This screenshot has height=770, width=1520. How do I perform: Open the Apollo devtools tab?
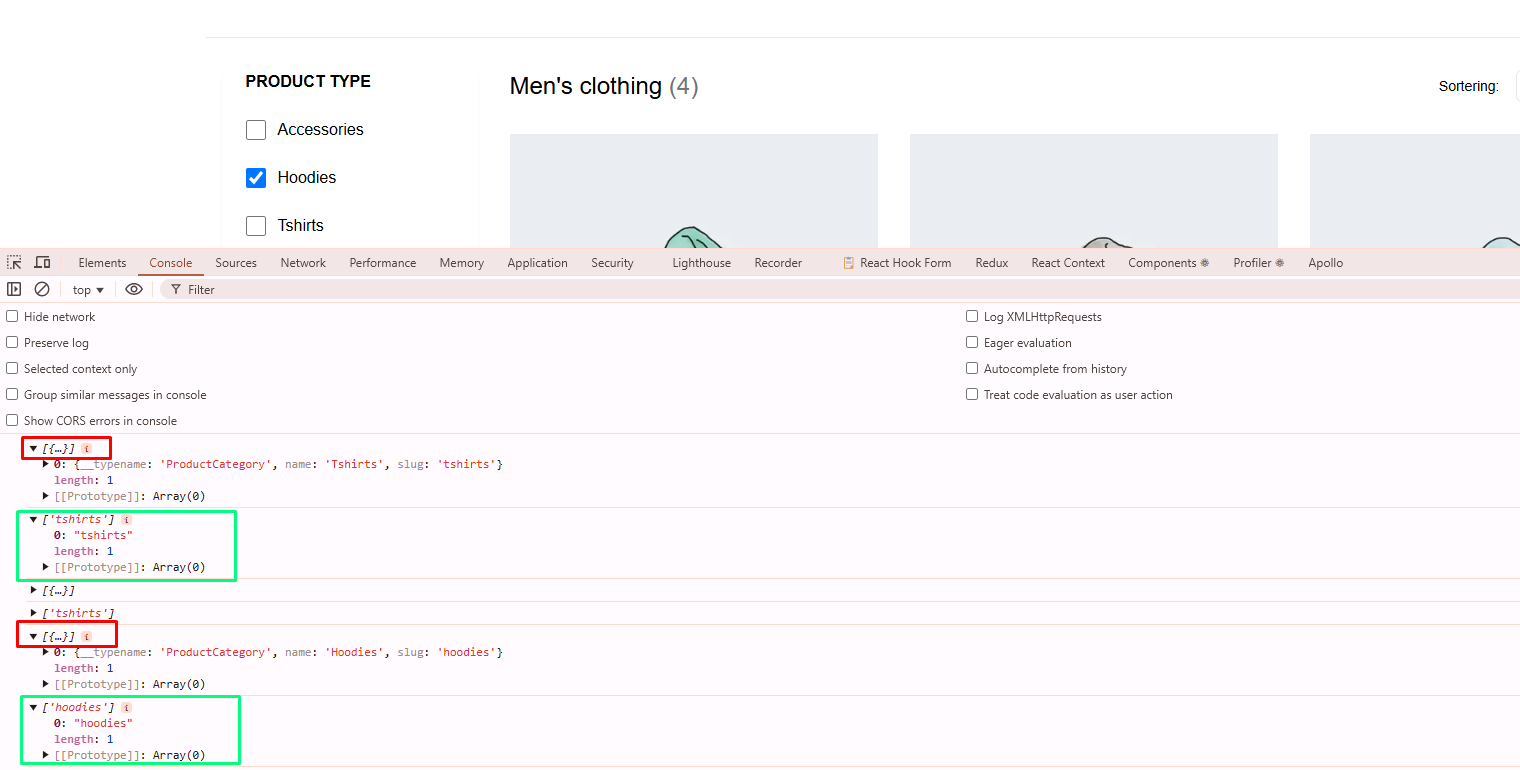pyautogui.click(x=1325, y=263)
